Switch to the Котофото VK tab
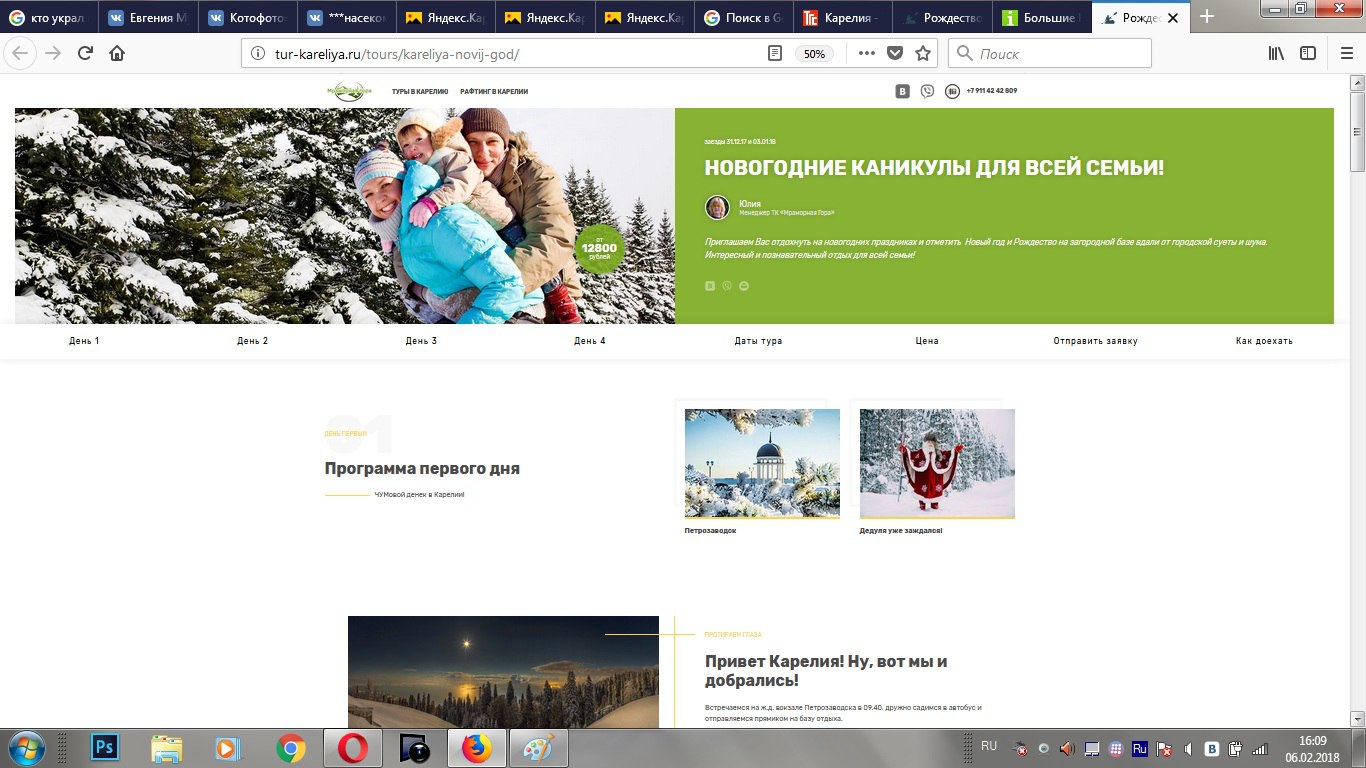The image size is (1366, 768). 245,18
